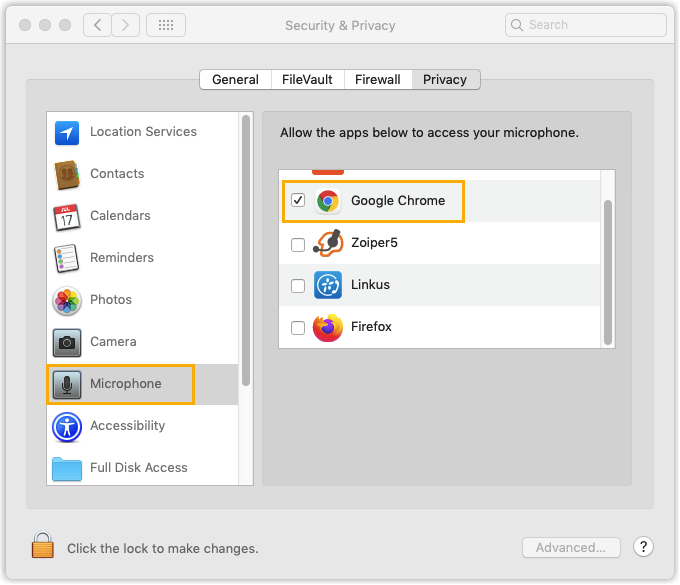680x585 pixels.
Task: Select the Full Disk Access label
Action: [139, 468]
